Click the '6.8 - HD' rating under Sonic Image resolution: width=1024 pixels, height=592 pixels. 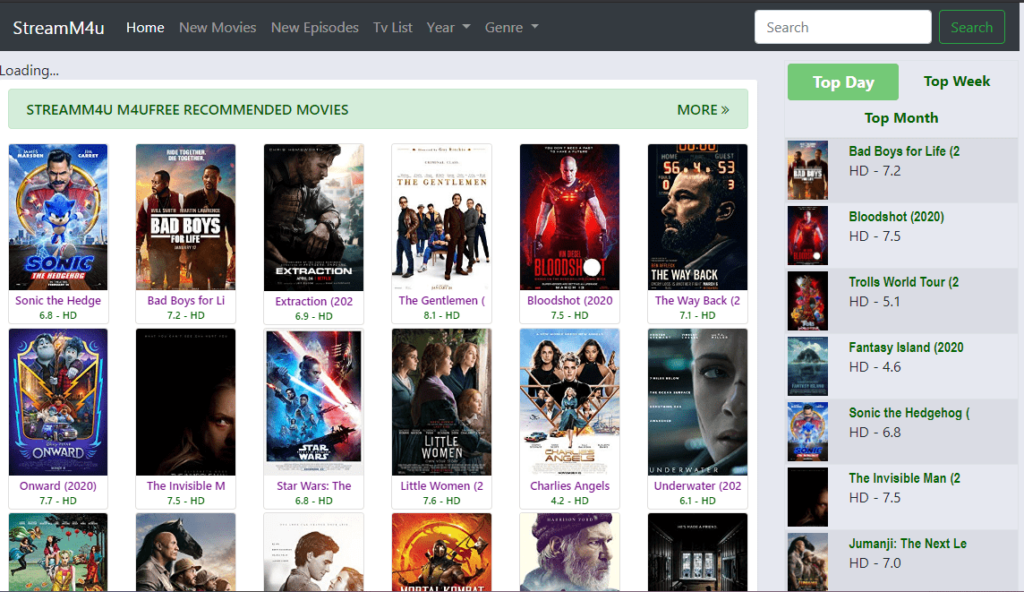[58, 316]
